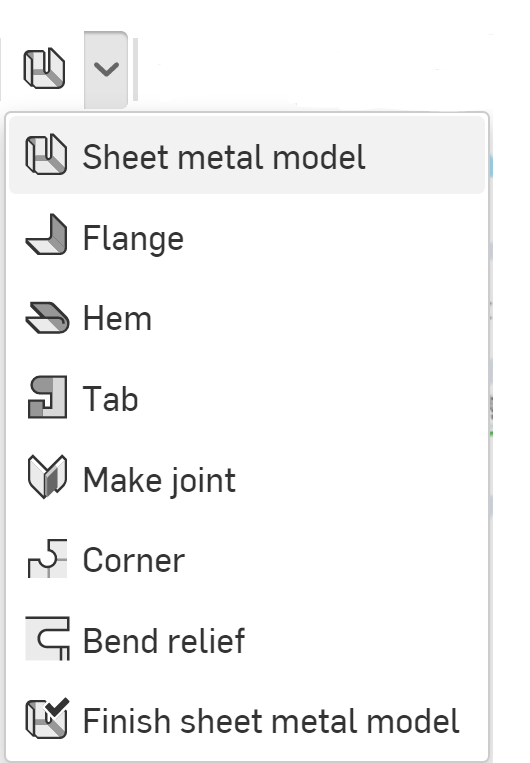
Task: Click empty area of highlighted Sheet metal row
Action: point(423,155)
